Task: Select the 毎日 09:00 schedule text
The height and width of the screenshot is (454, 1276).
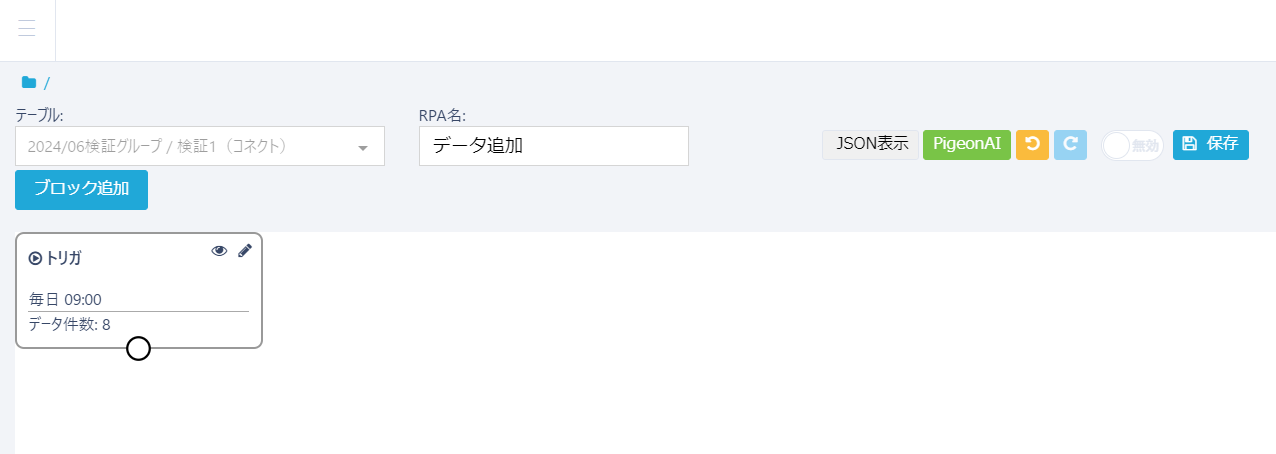Action: tap(66, 299)
